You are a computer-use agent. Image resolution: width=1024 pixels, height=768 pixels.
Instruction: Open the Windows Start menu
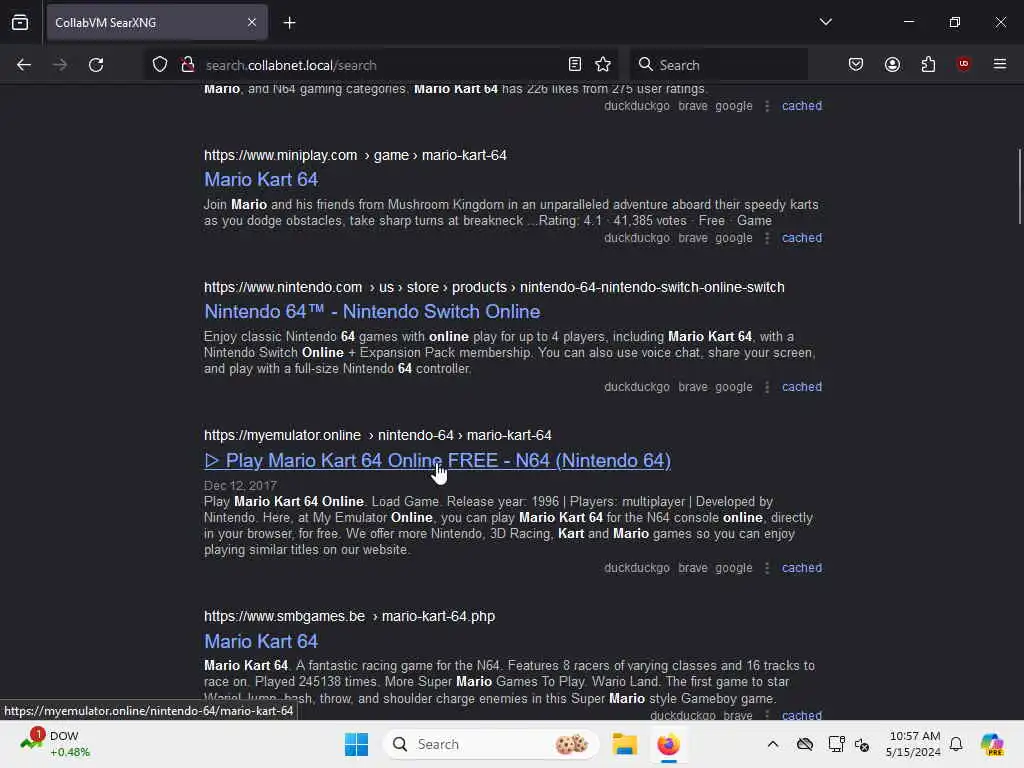point(357,744)
